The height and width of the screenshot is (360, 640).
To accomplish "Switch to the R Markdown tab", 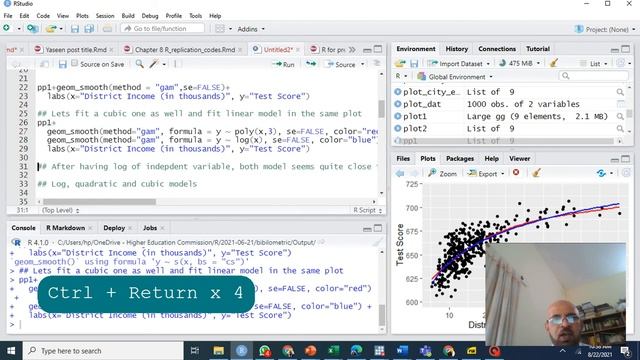I will (x=65, y=228).
